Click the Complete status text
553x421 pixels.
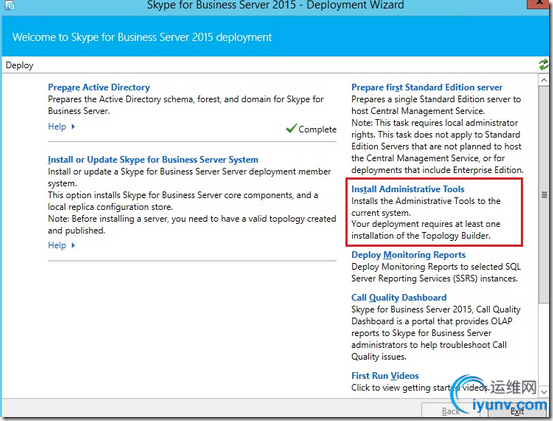317,129
